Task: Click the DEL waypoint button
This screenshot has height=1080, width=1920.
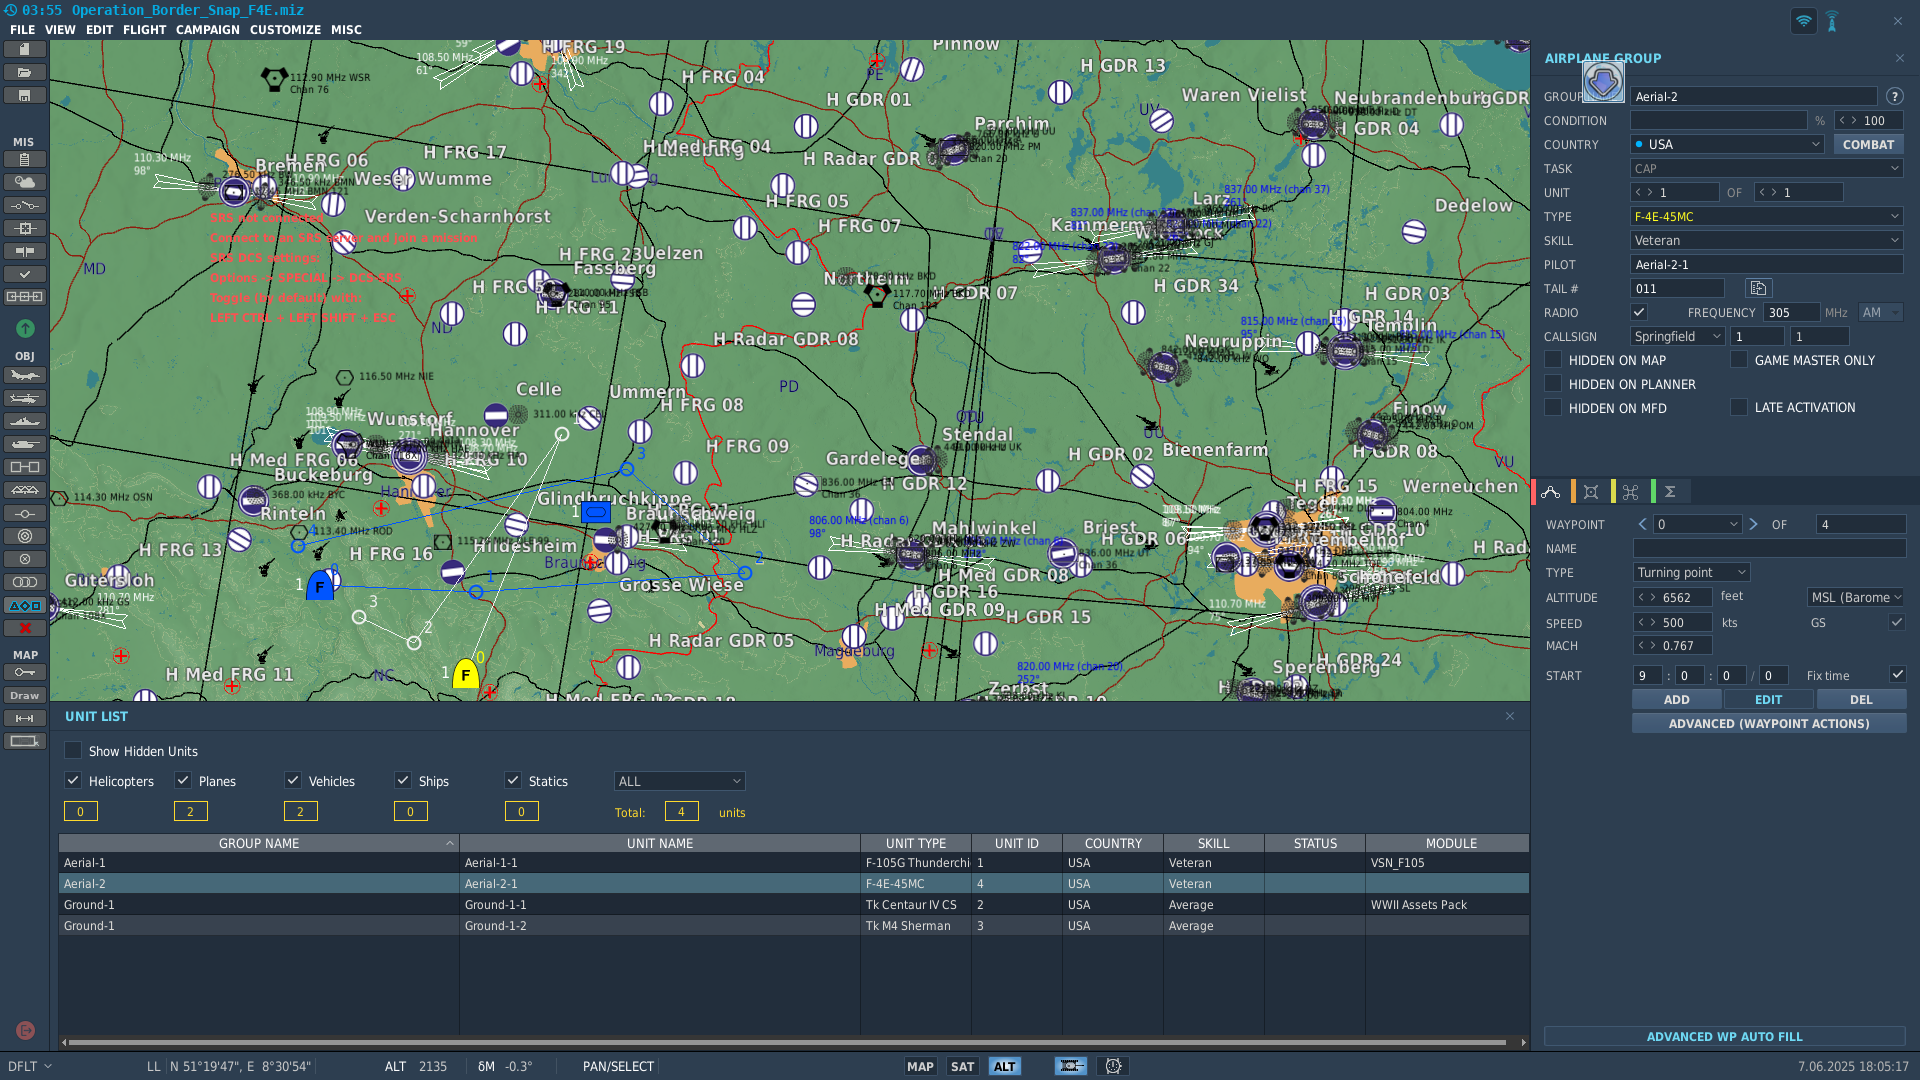Action: 1861,699
